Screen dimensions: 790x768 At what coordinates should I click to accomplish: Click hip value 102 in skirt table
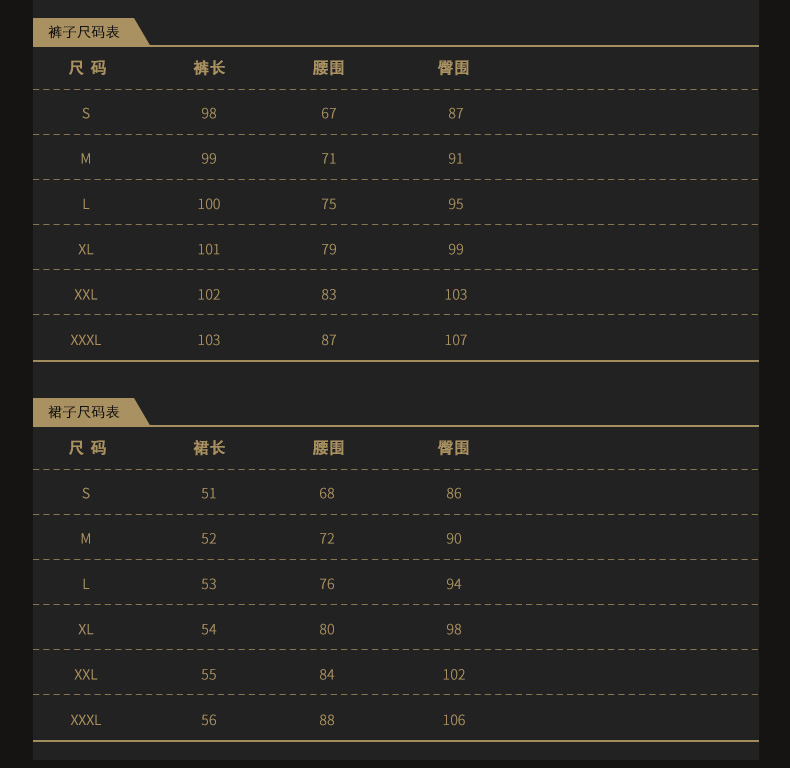click(x=454, y=675)
